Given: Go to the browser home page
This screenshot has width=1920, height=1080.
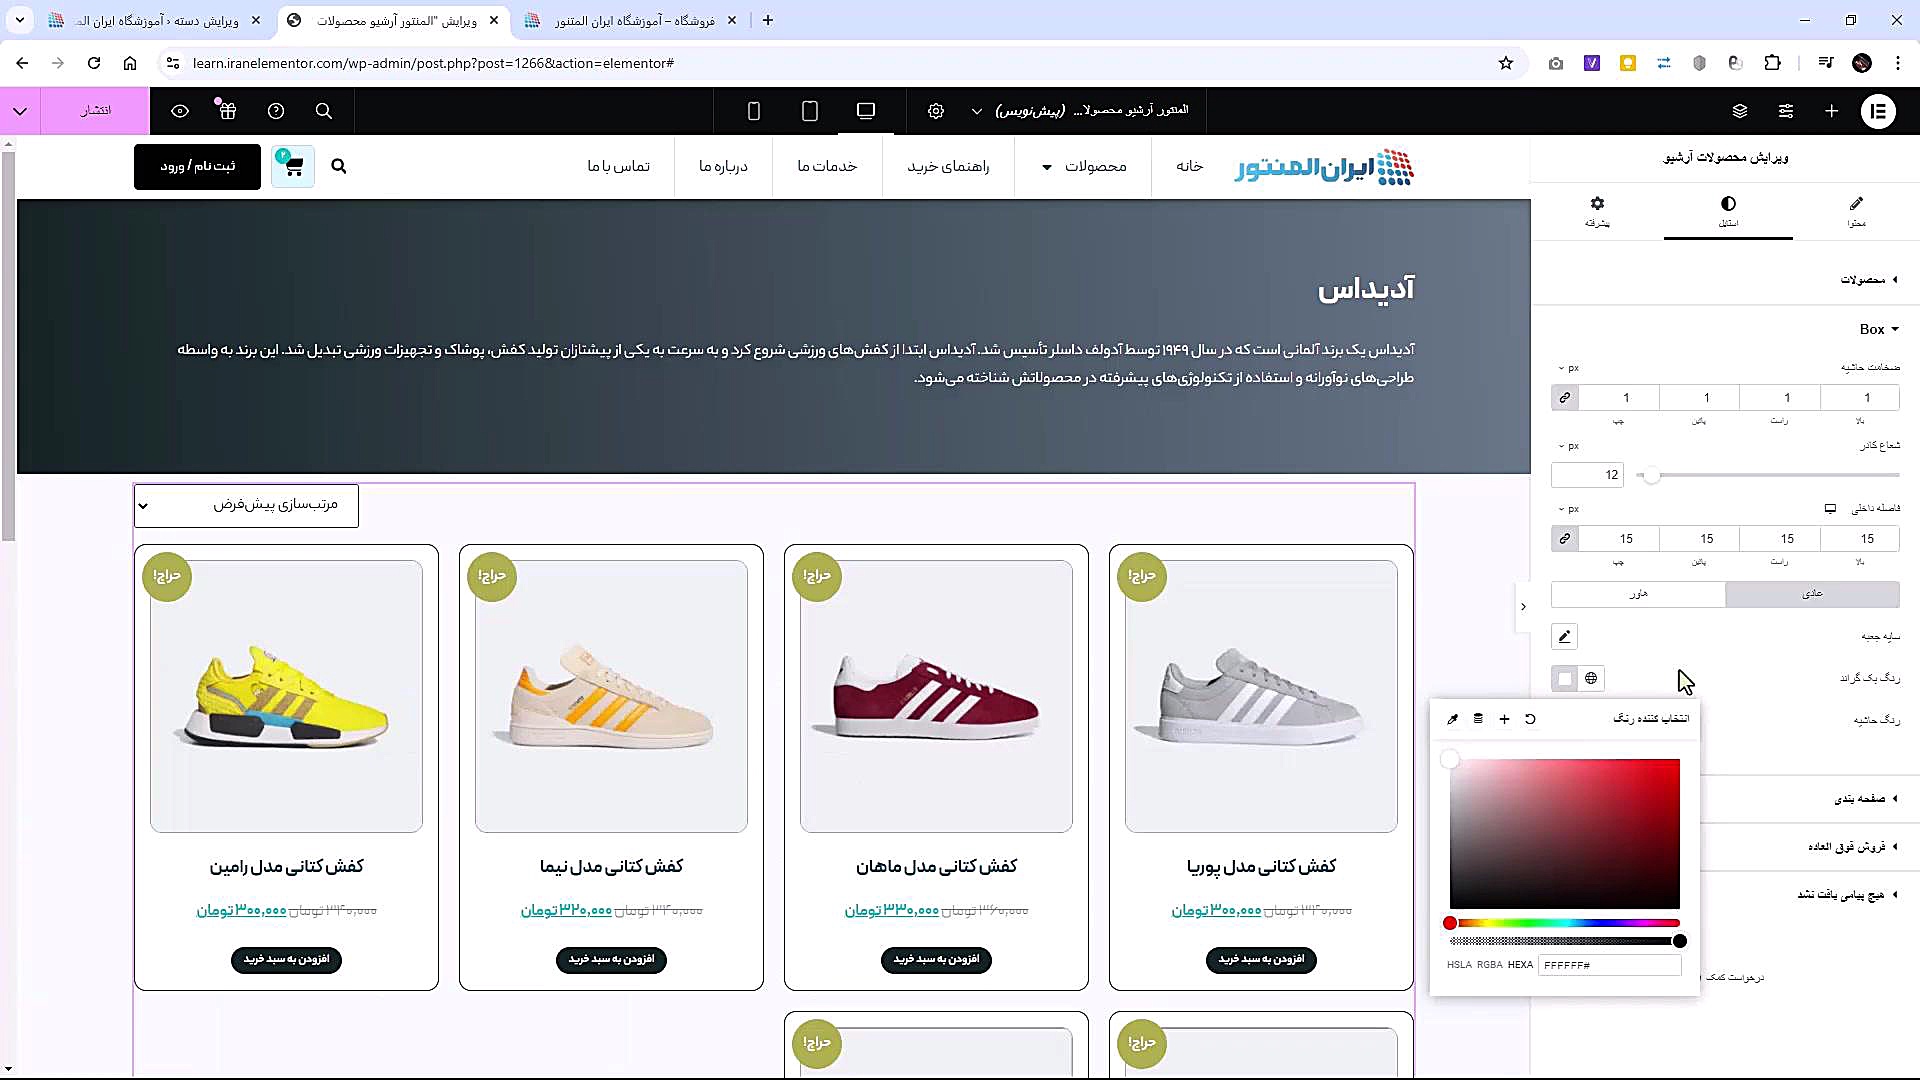Looking at the screenshot, I should (130, 63).
